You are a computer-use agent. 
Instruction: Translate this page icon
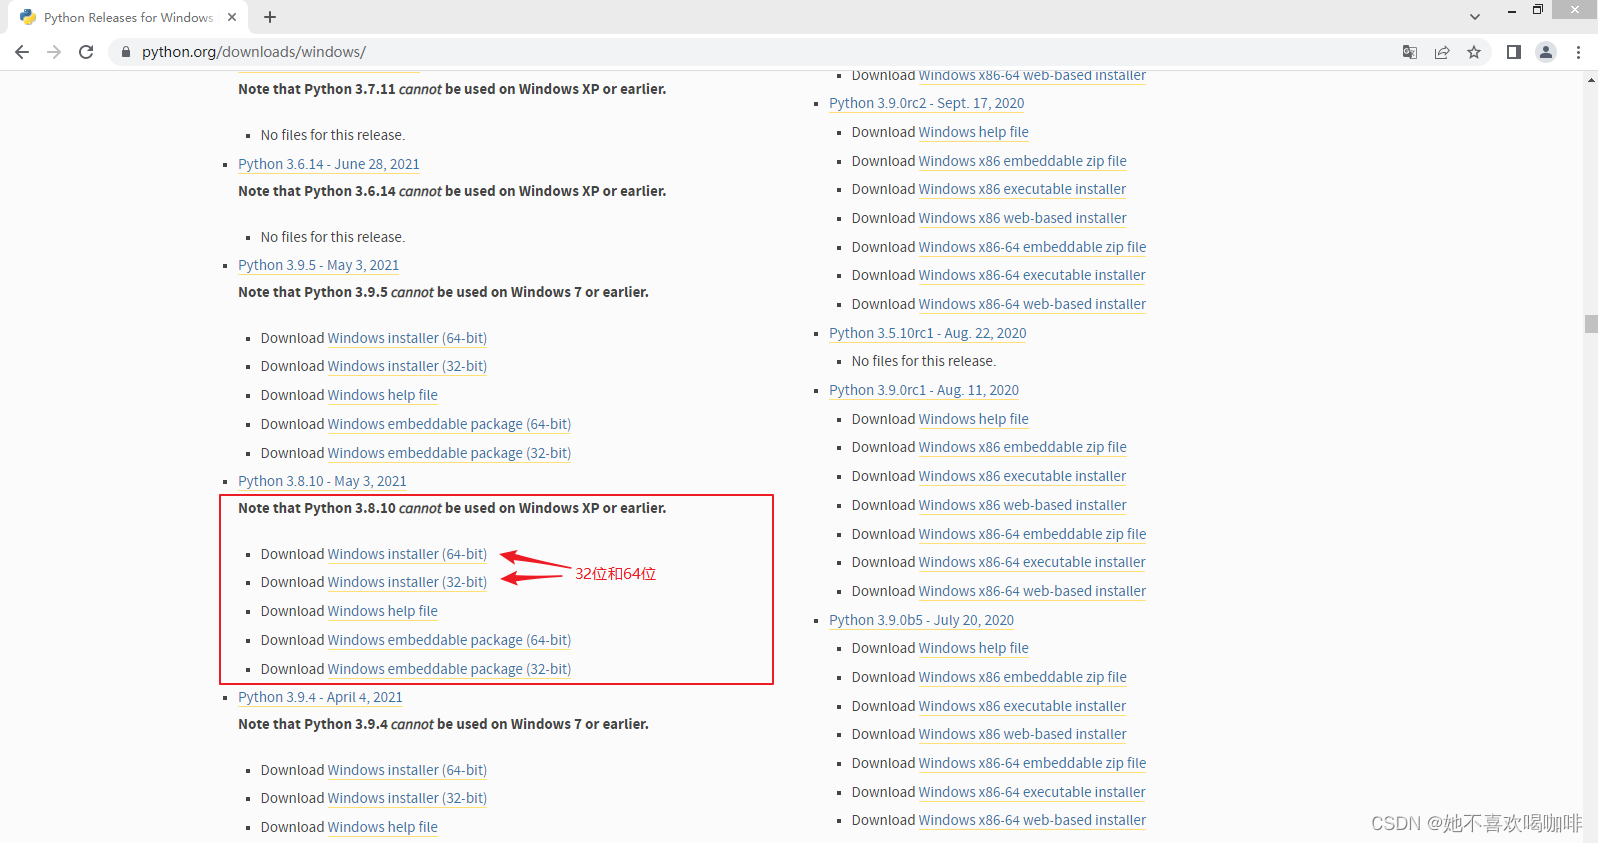[x=1410, y=52]
